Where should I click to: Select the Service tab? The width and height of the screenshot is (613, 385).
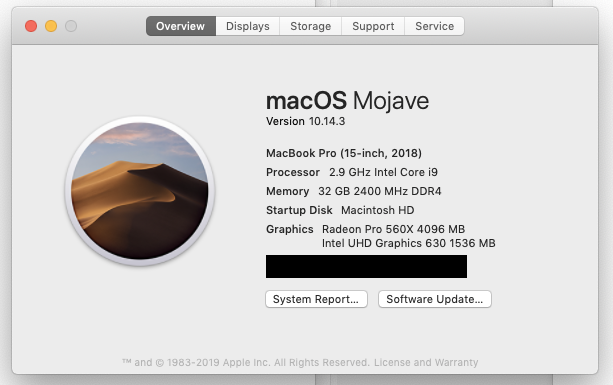click(434, 26)
